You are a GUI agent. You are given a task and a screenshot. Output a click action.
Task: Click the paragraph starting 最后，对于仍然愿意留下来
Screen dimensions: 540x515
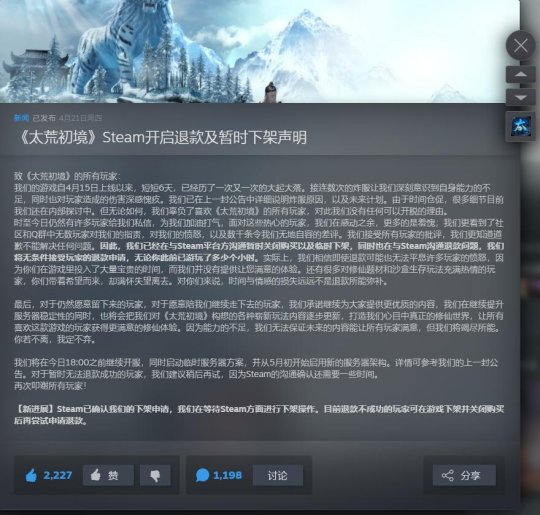[259, 322]
